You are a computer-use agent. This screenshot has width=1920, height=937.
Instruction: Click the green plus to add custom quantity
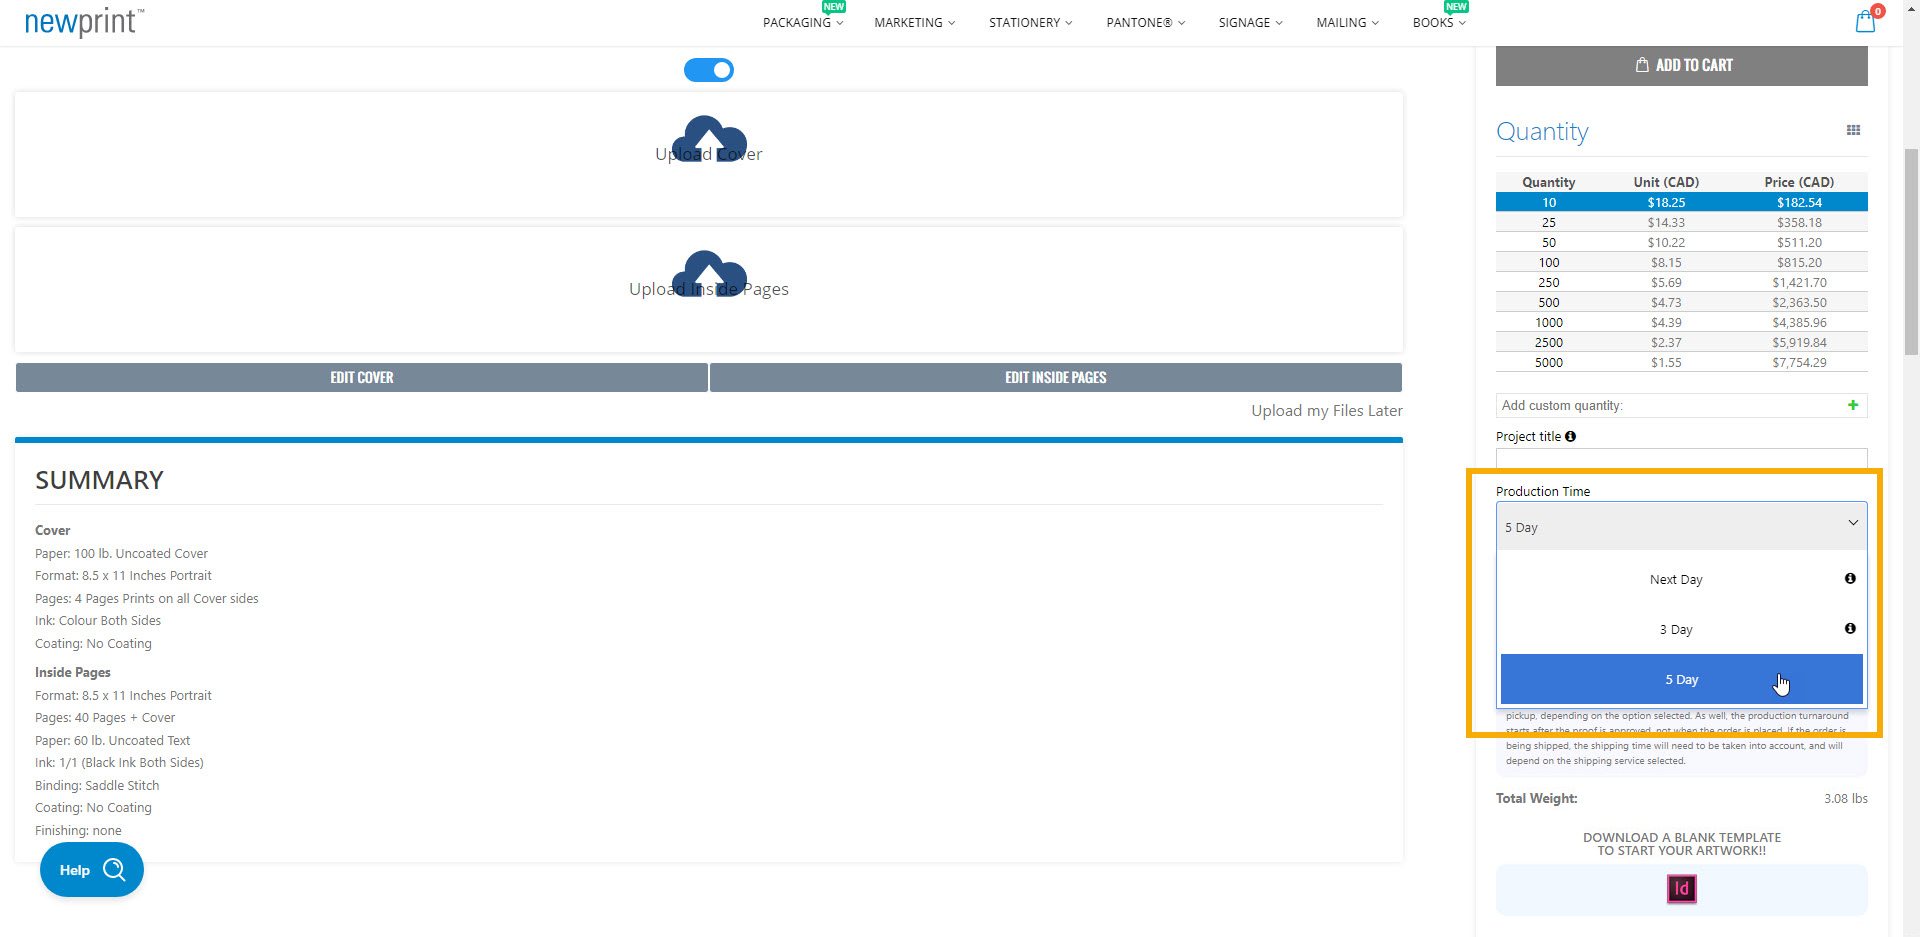[1853, 405]
